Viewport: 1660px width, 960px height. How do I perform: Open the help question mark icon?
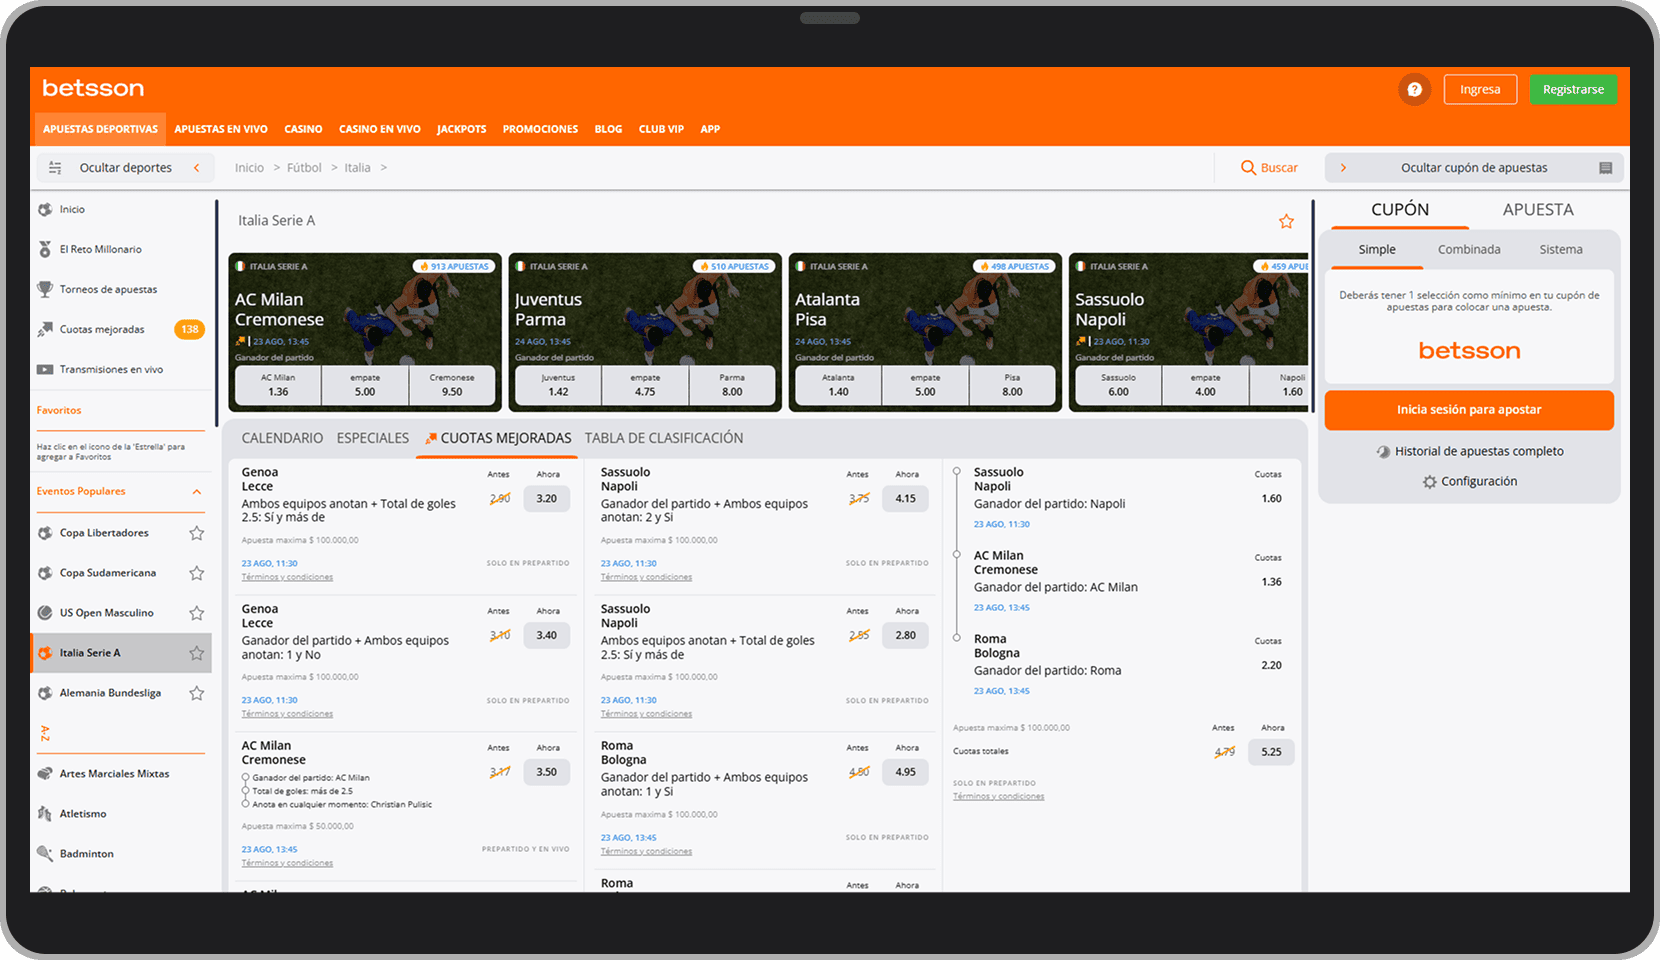[x=1414, y=89]
